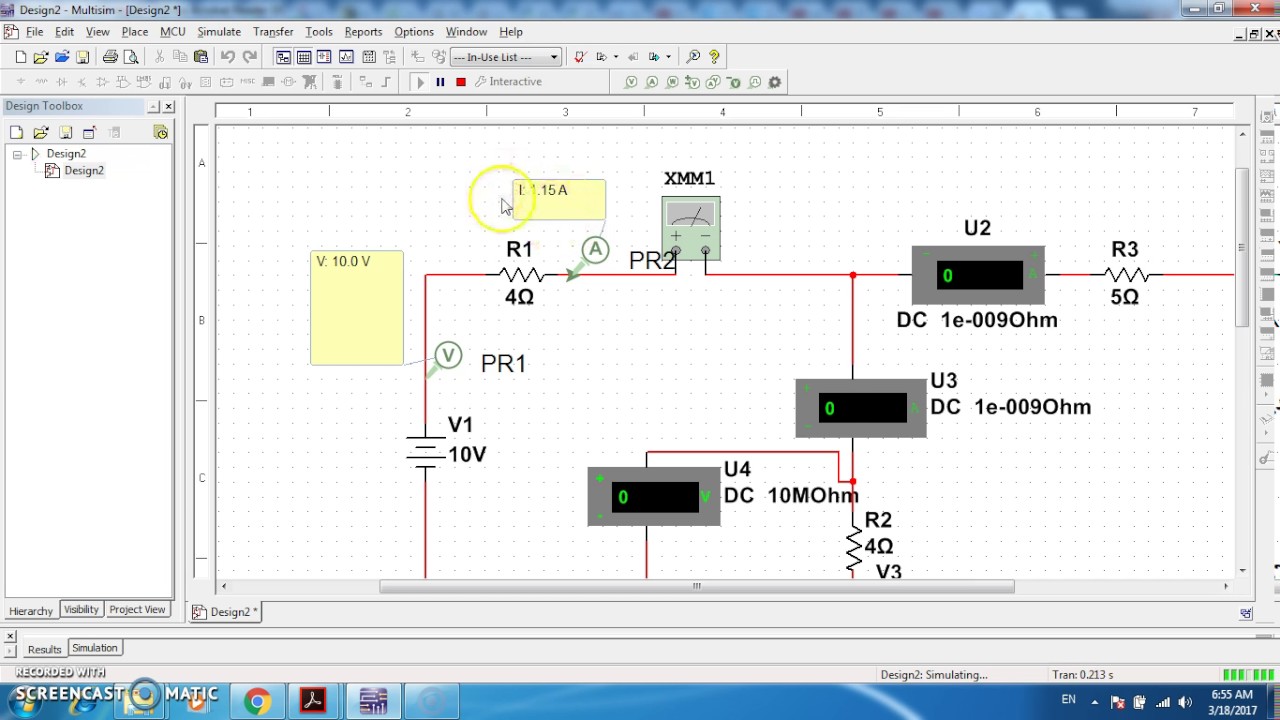Open Find/zoom examples magnifier icon

pos(693,57)
